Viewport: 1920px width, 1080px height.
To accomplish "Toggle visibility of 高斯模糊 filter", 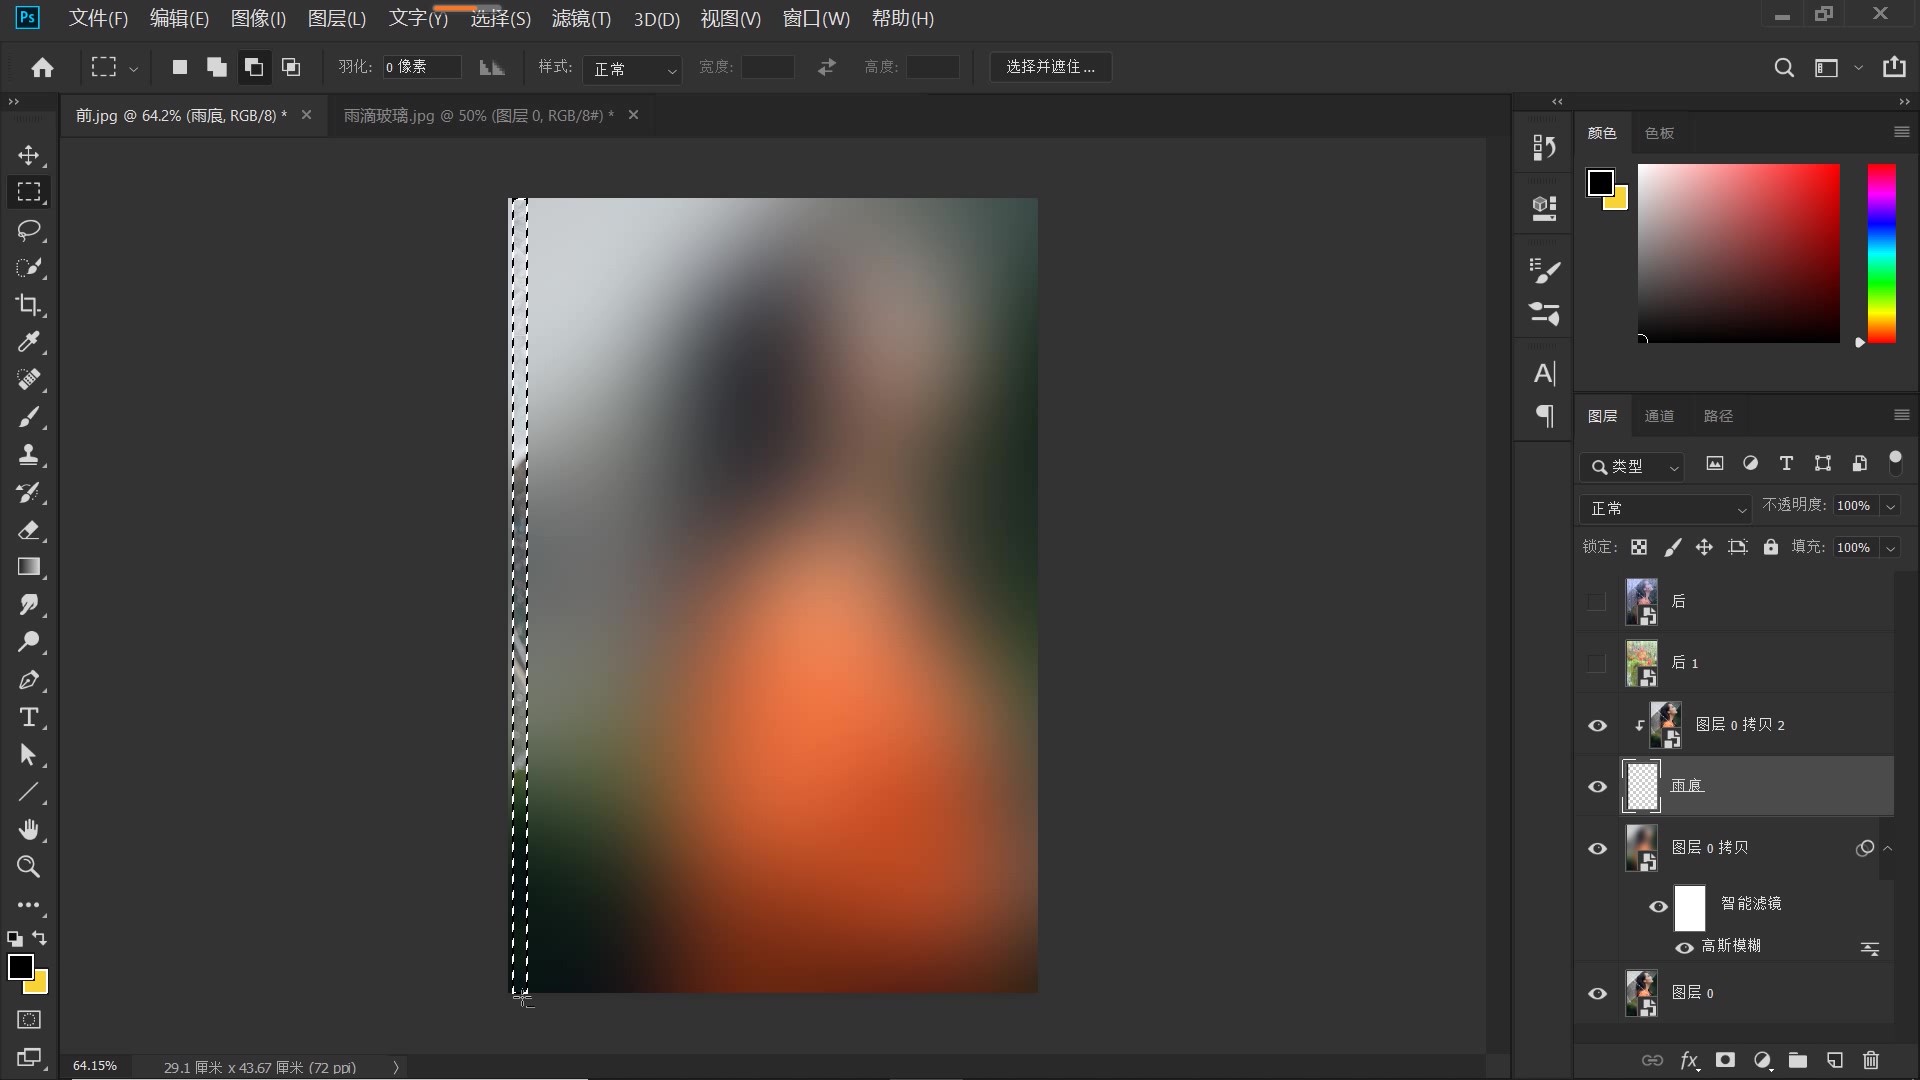I will (x=1684, y=947).
